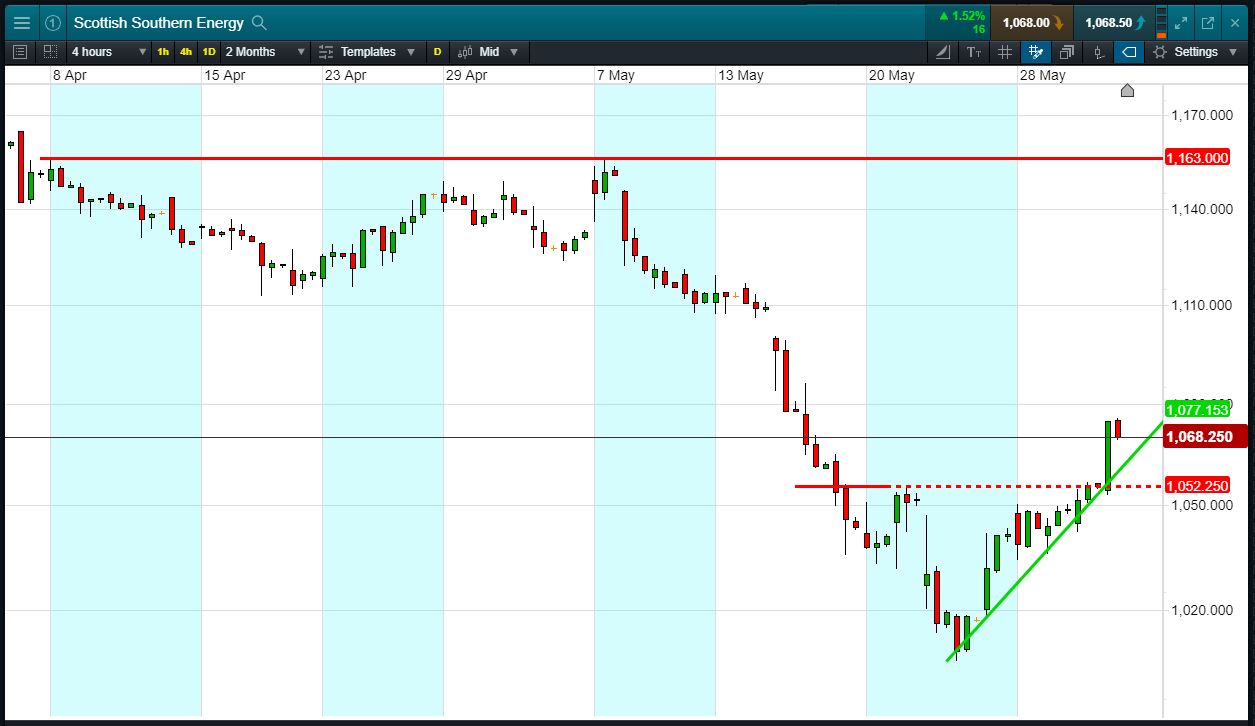Open the 4 hours interval dropdown
Viewport: 1255px width, 726px height.
pos(109,52)
